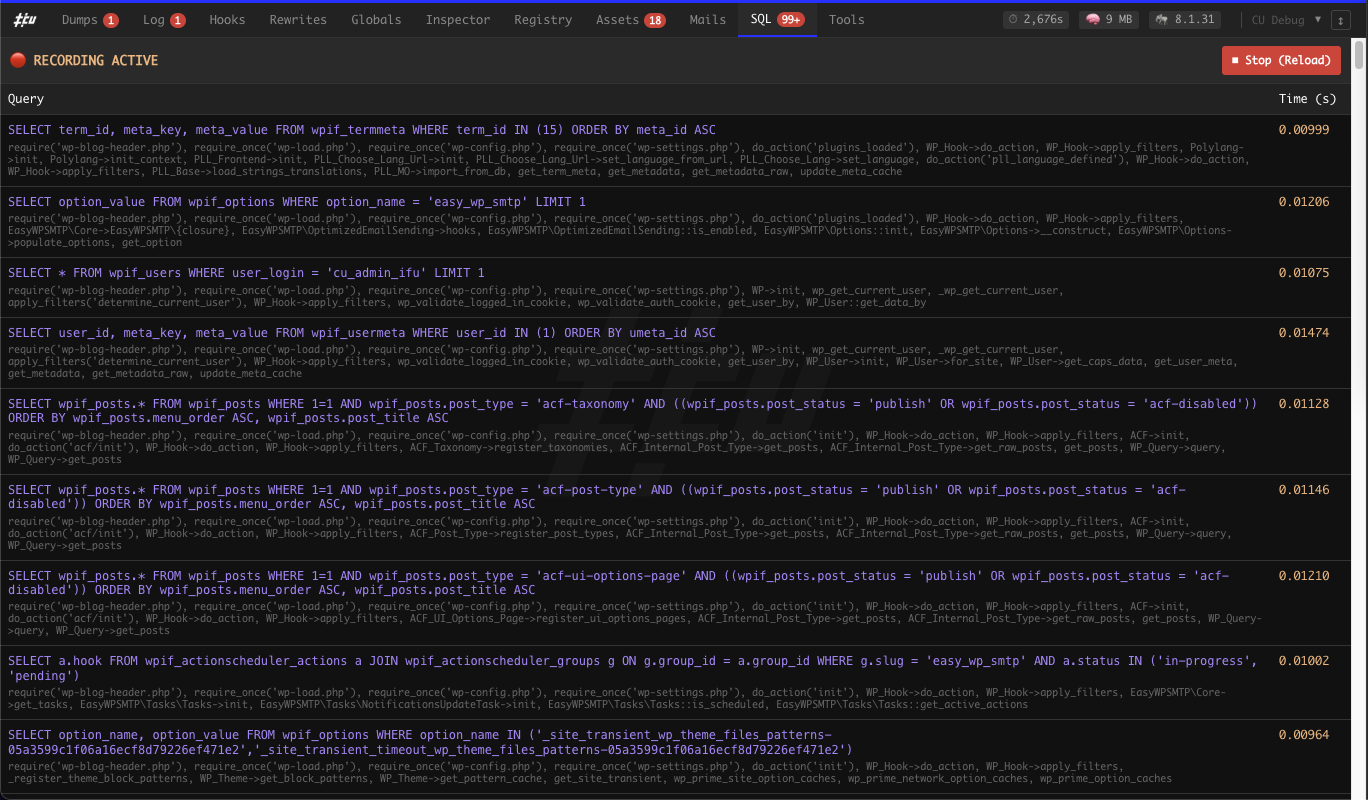Open the Rewrites tab
The width and height of the screenshot is (1368, 800).
(297, 19)
